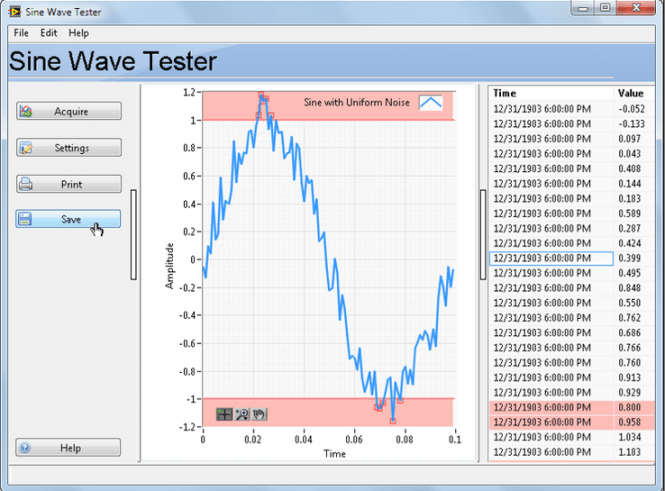Open the Edit menu

click(x=49, y=33)
